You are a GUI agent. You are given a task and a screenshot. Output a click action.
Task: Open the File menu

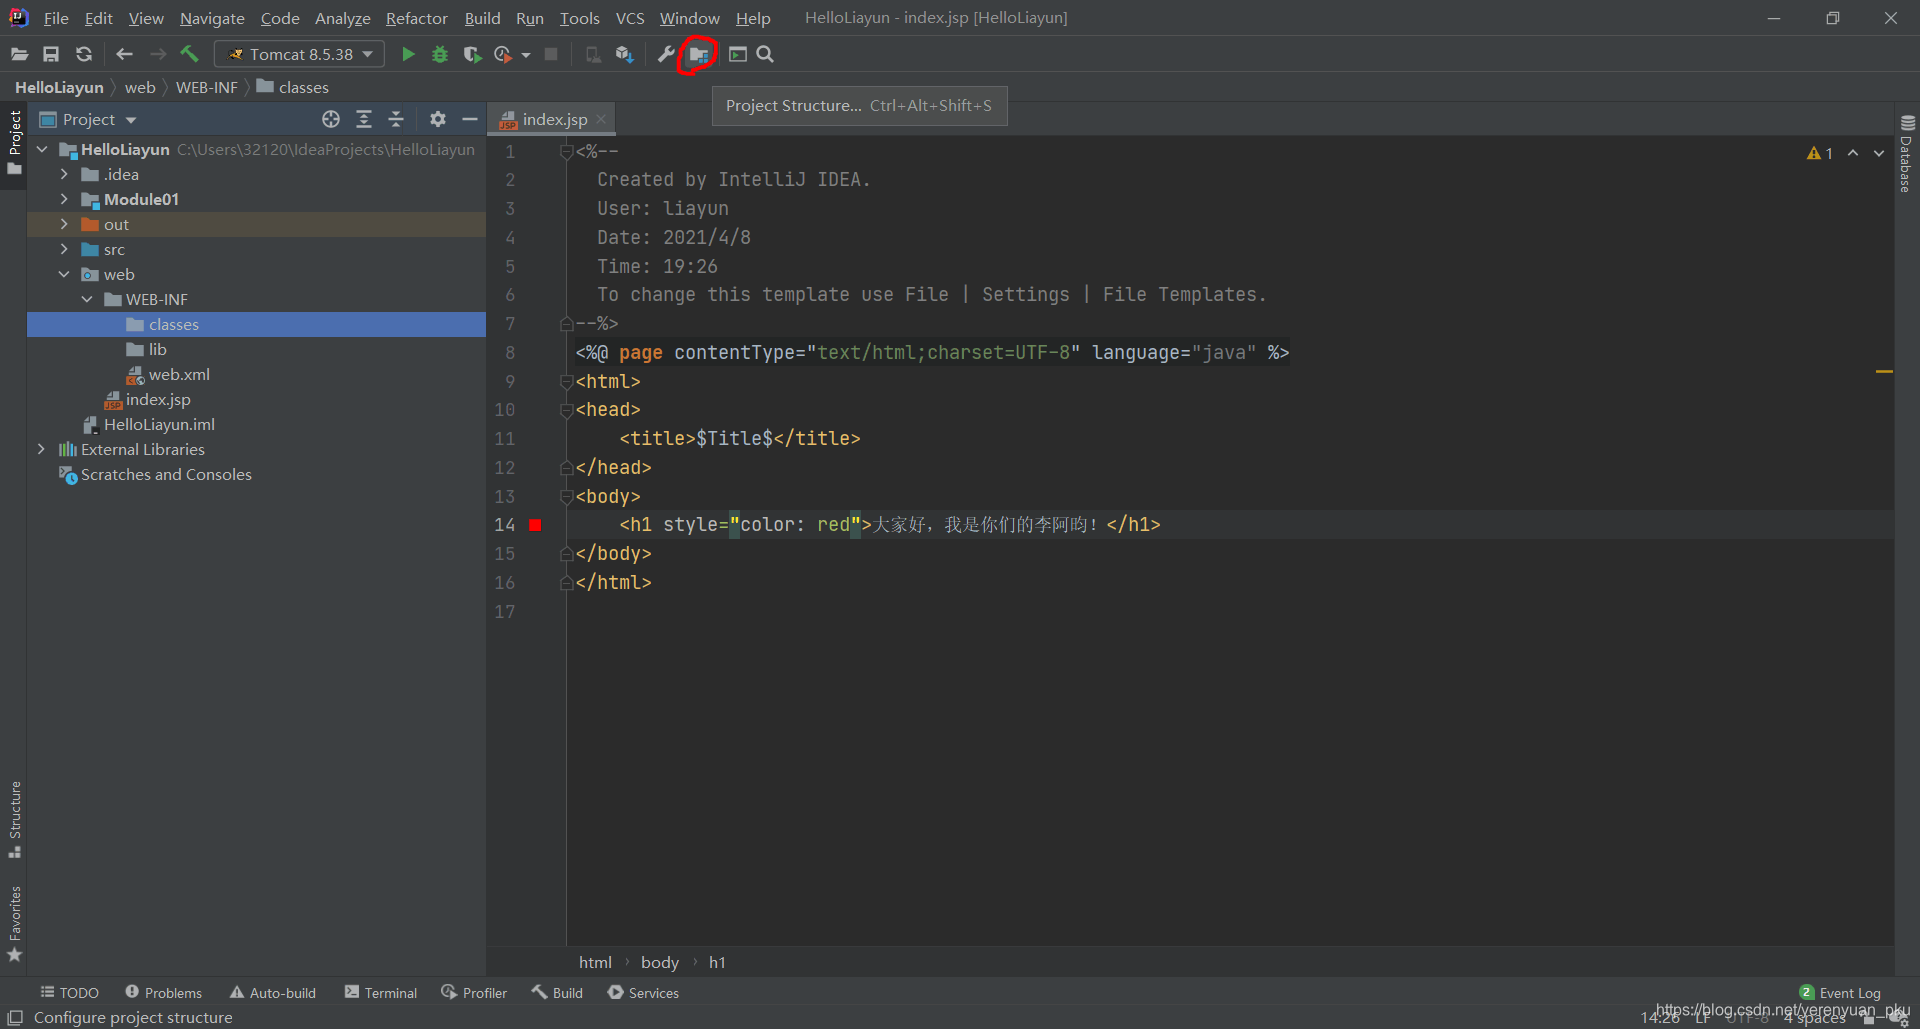[56, 18]
